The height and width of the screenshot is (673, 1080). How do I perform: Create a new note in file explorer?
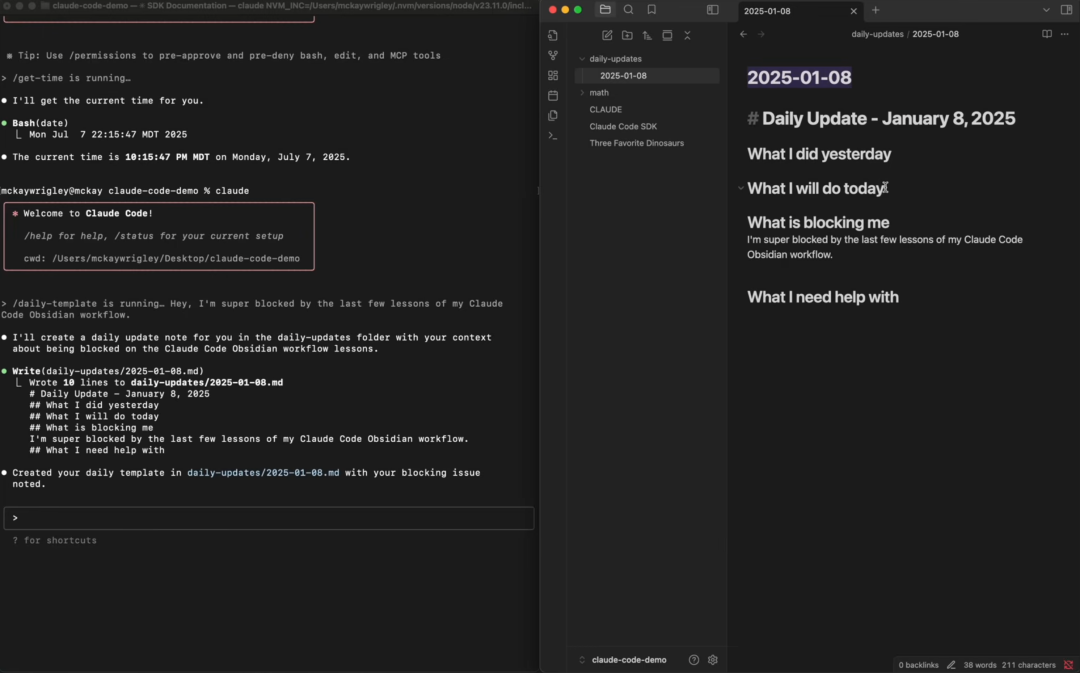[x=607, y=35]
